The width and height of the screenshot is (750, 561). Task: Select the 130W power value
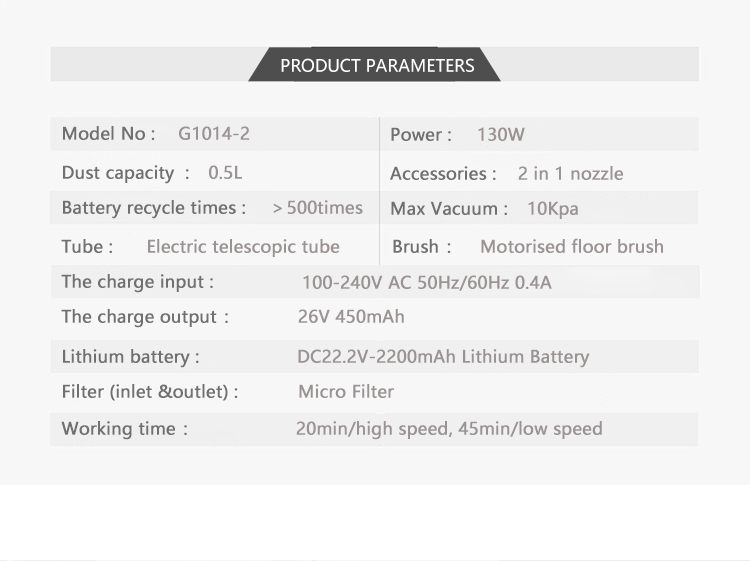pyautogui.click(x=501, y=135)
